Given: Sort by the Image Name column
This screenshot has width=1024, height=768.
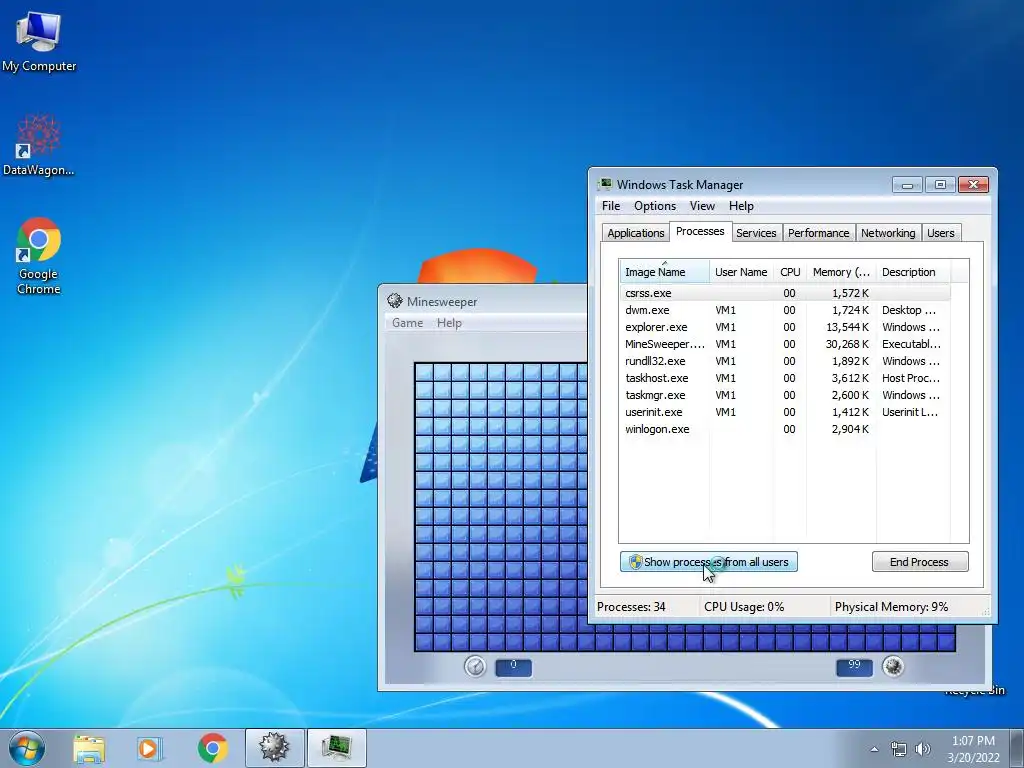Looking at the screenshot, I should [664, 272].
